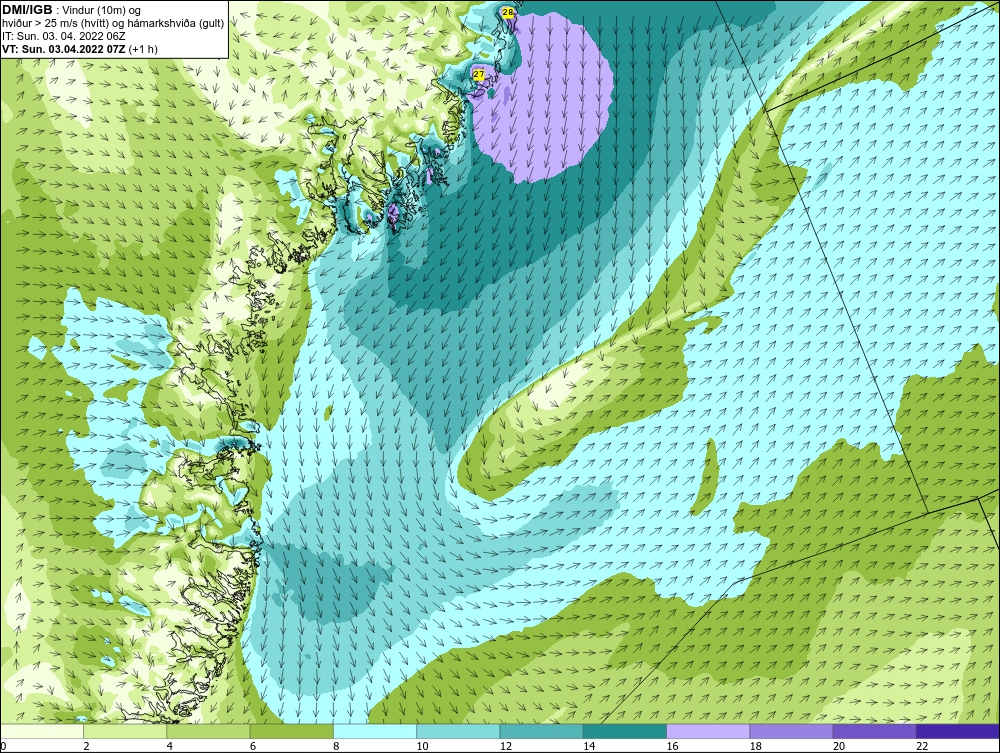The width and height of the screenshot is (1000, 753).
Task: Click the yellow gust marker labeled 28
Action: click(508, 12)
